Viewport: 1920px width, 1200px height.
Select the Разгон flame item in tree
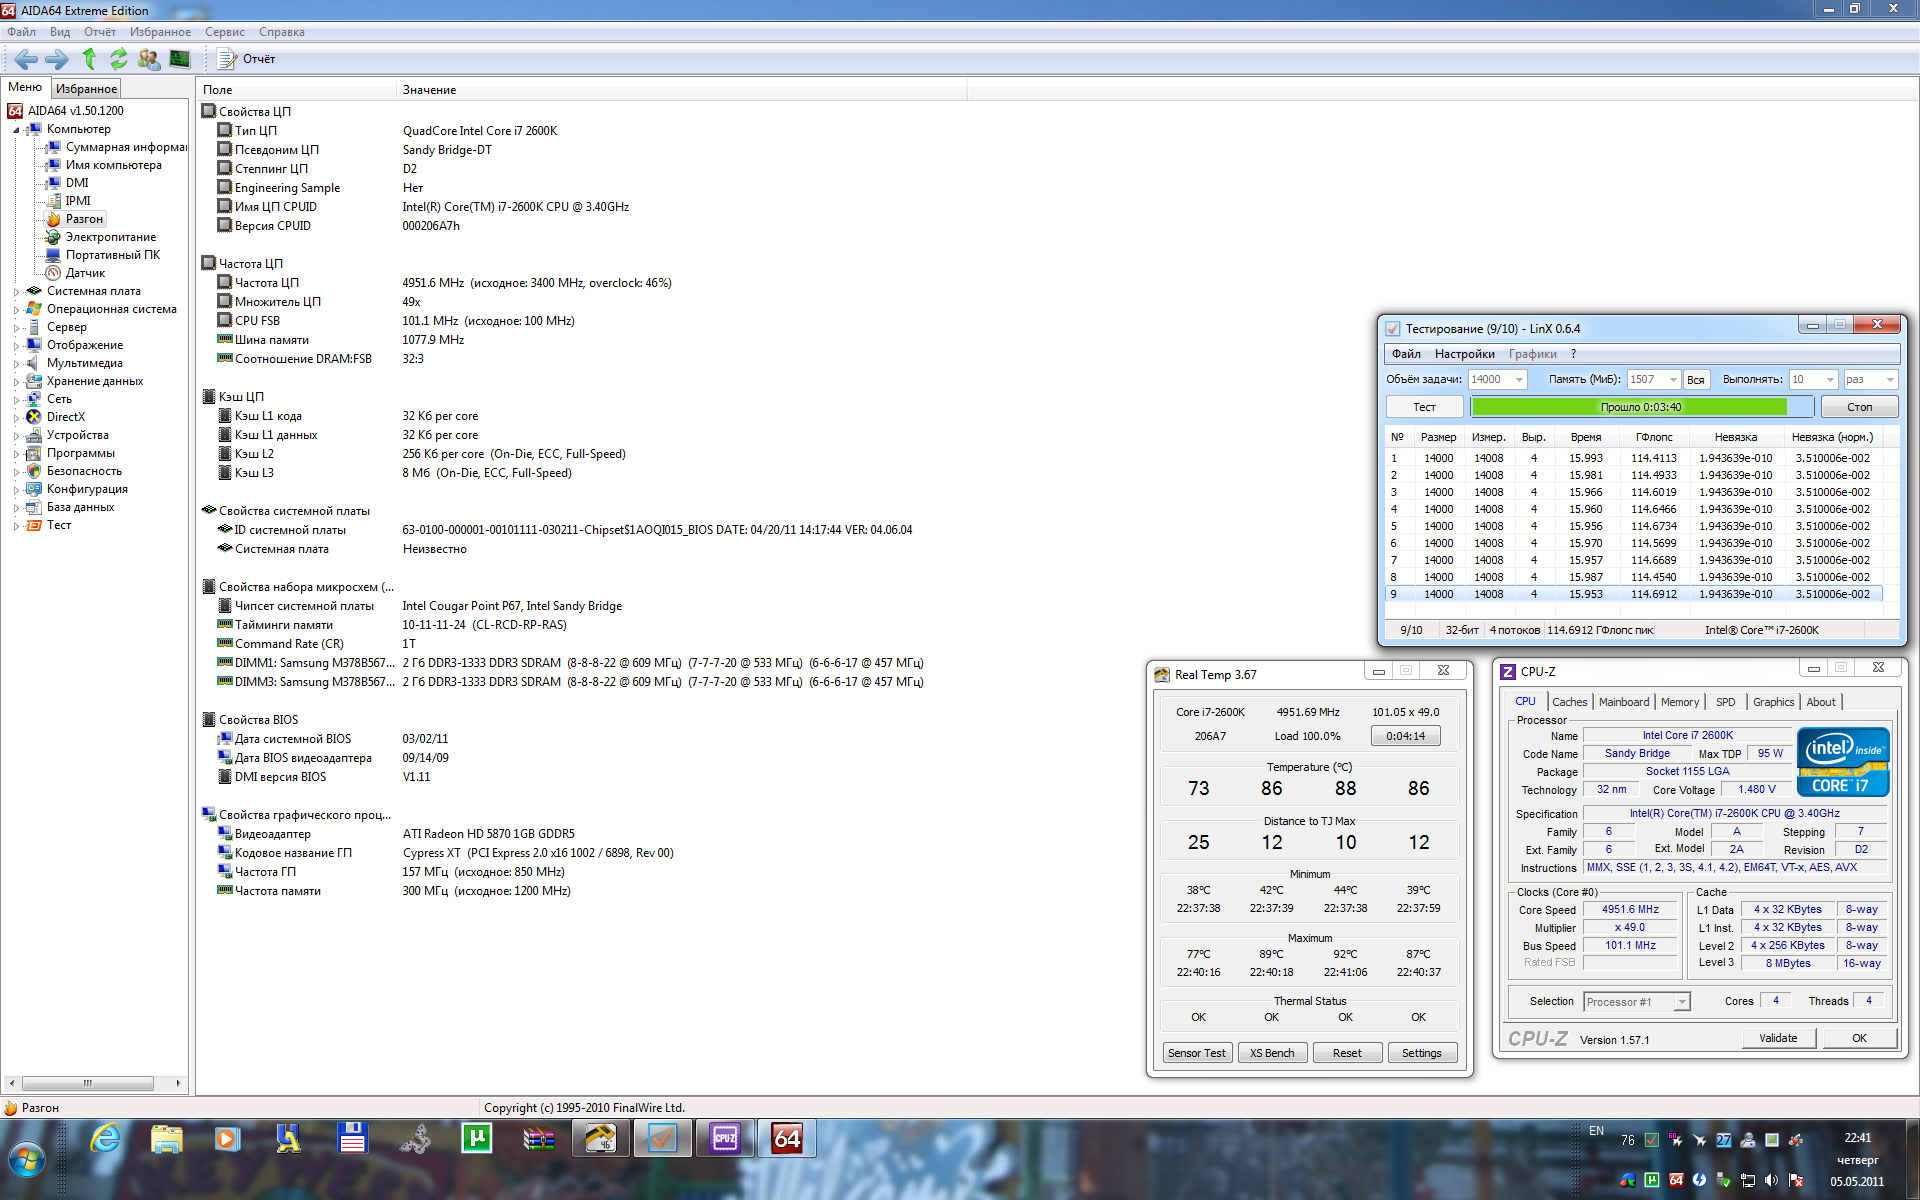(75, 219)
